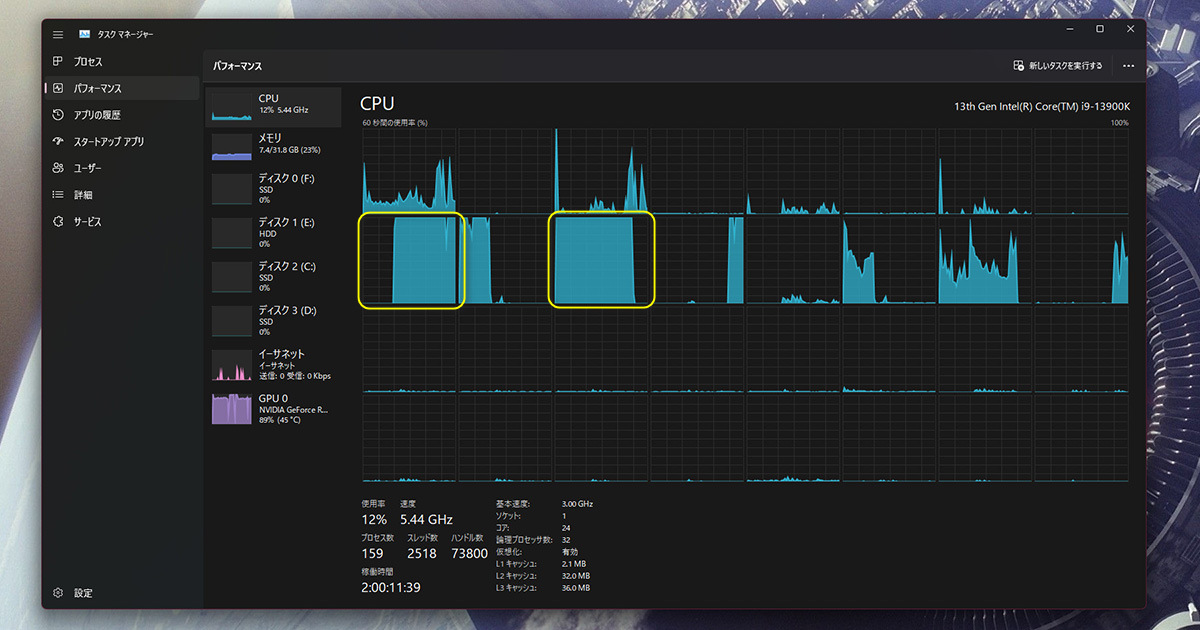Open the 設定 gear at bottom left

[x=58, y=593]
